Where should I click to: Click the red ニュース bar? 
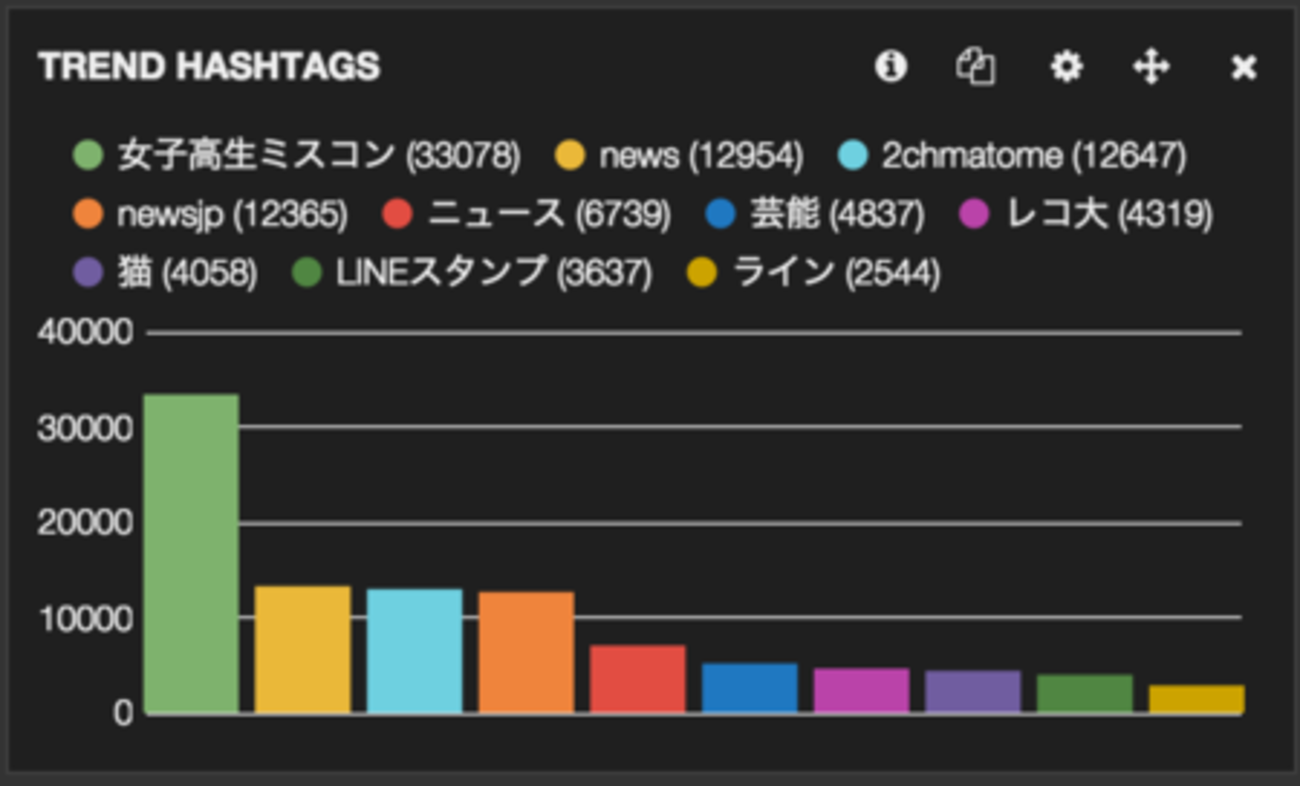click(x=637, y=679)
